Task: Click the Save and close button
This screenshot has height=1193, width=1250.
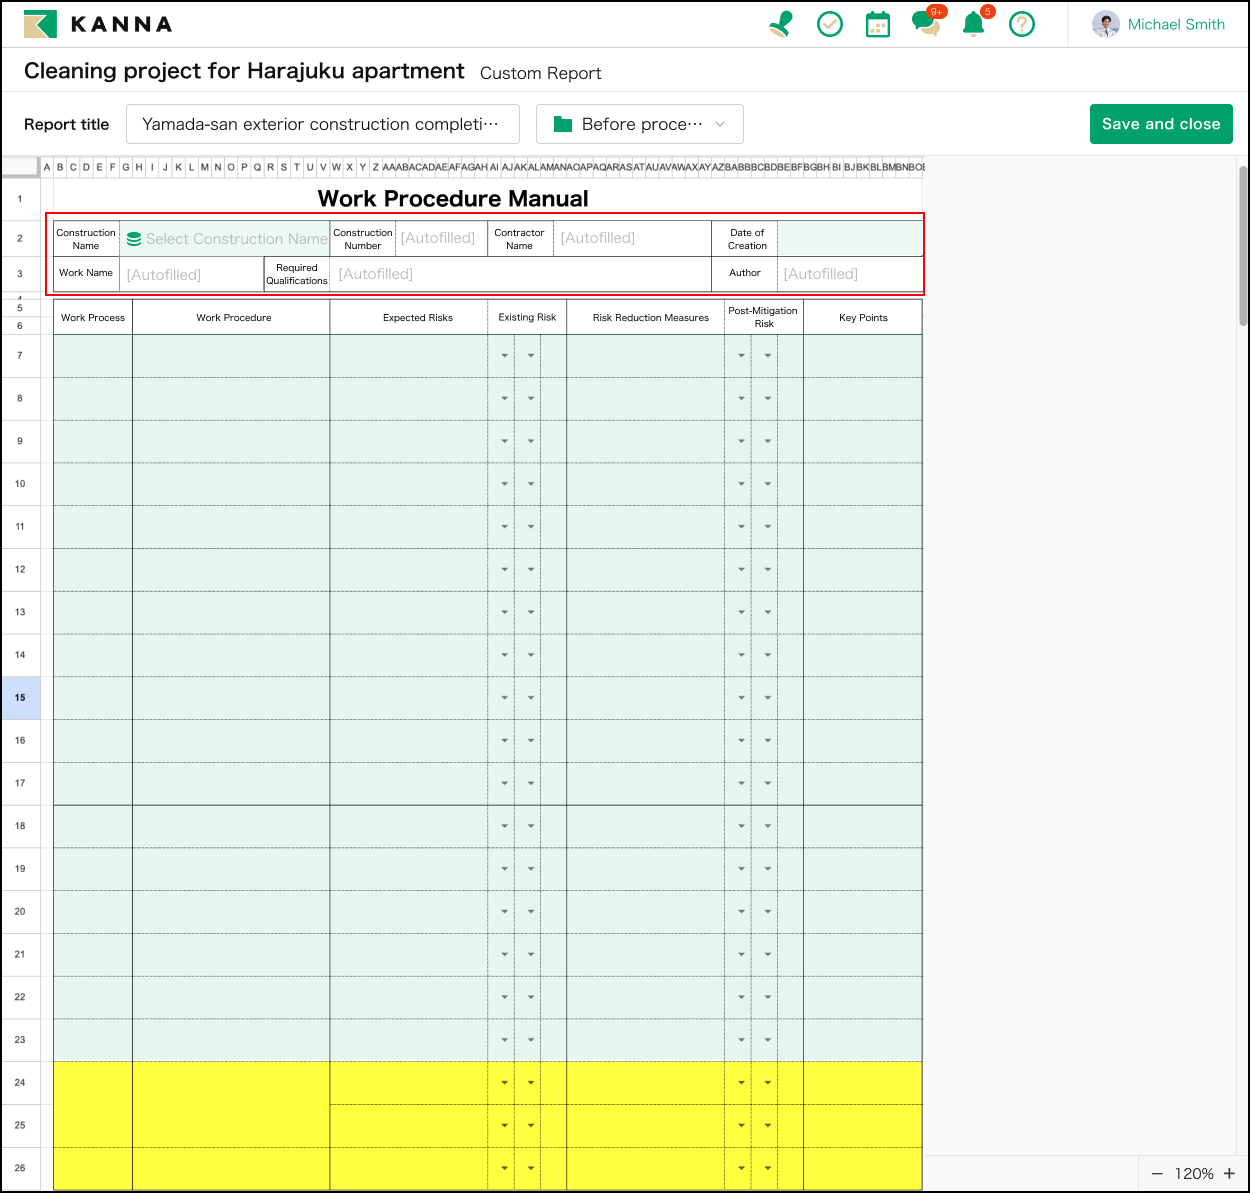Action: (1161, 124)
